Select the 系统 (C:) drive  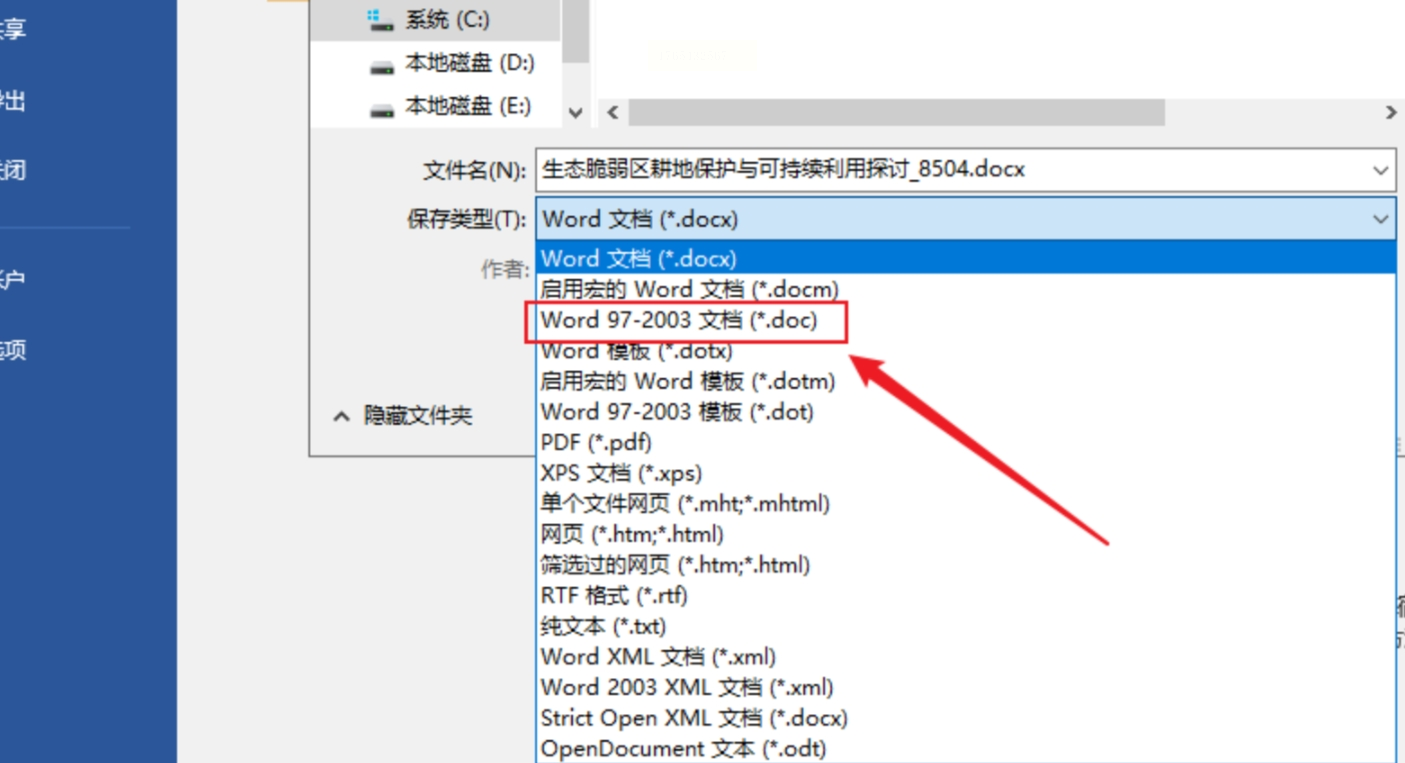(435, 19)
